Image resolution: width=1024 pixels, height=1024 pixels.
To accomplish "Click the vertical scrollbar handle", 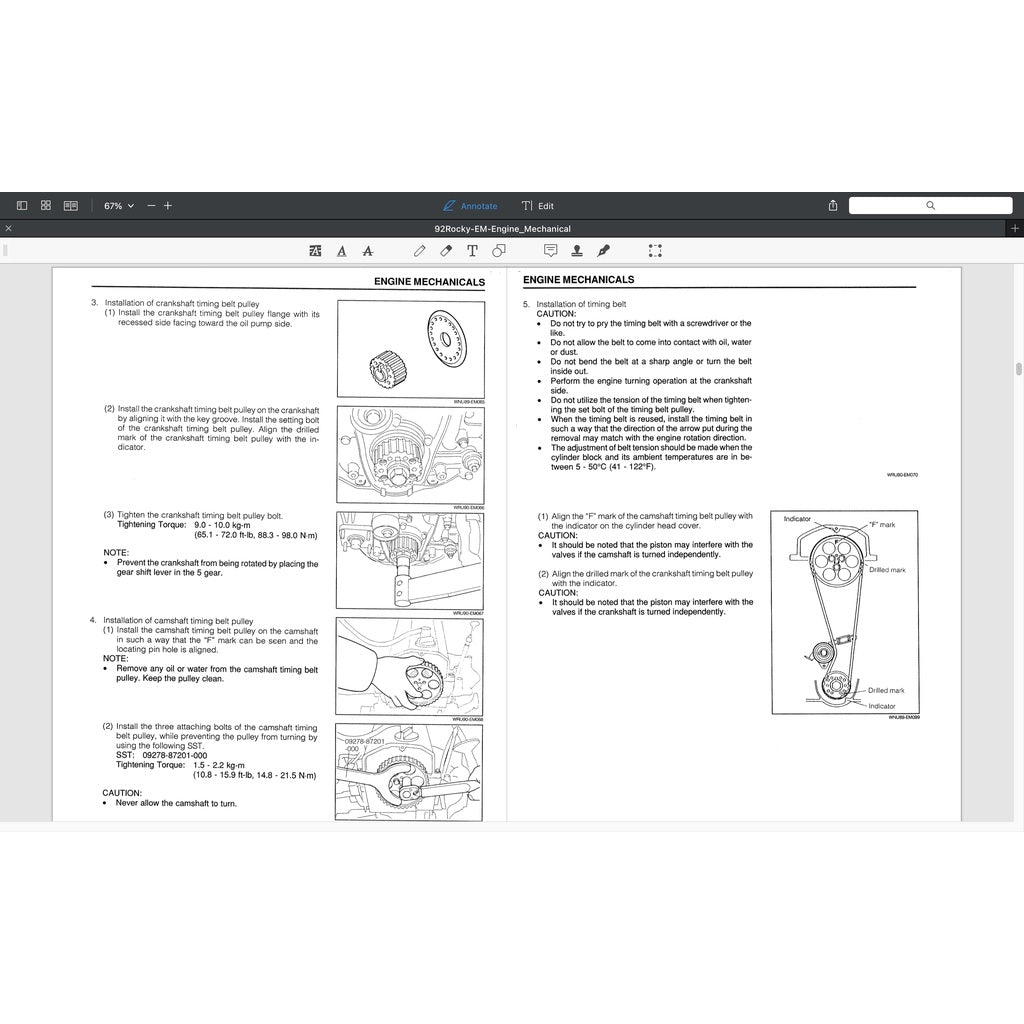I will coord(1018,368).
